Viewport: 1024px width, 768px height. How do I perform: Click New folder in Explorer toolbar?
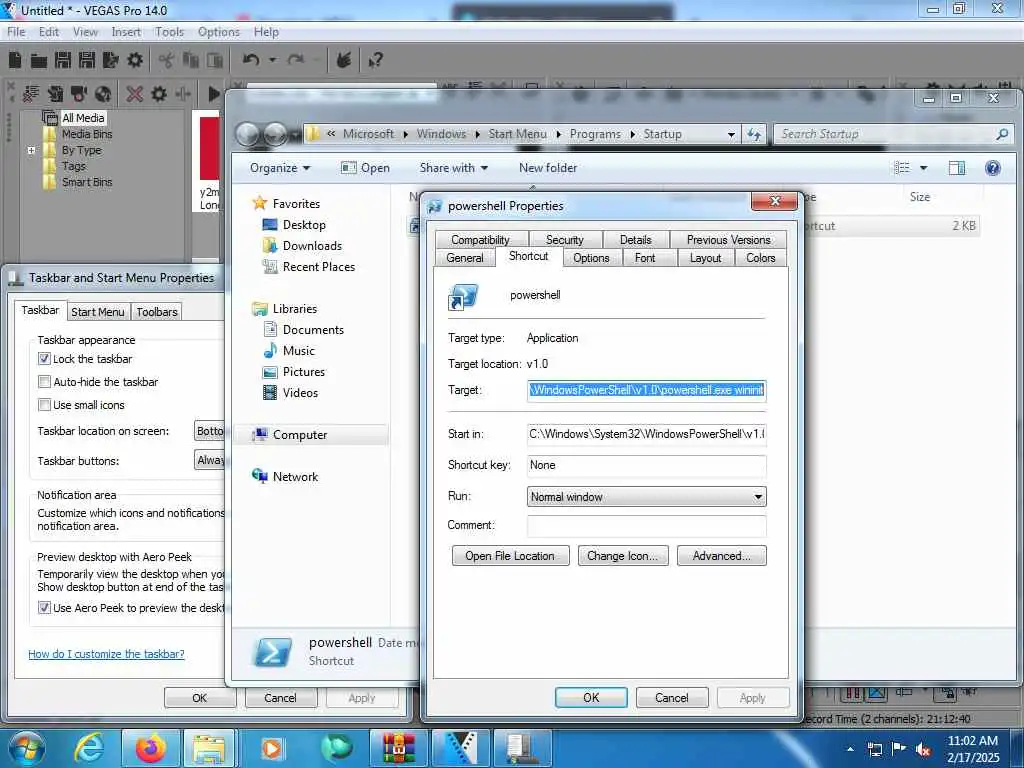(x=548, y=168)
